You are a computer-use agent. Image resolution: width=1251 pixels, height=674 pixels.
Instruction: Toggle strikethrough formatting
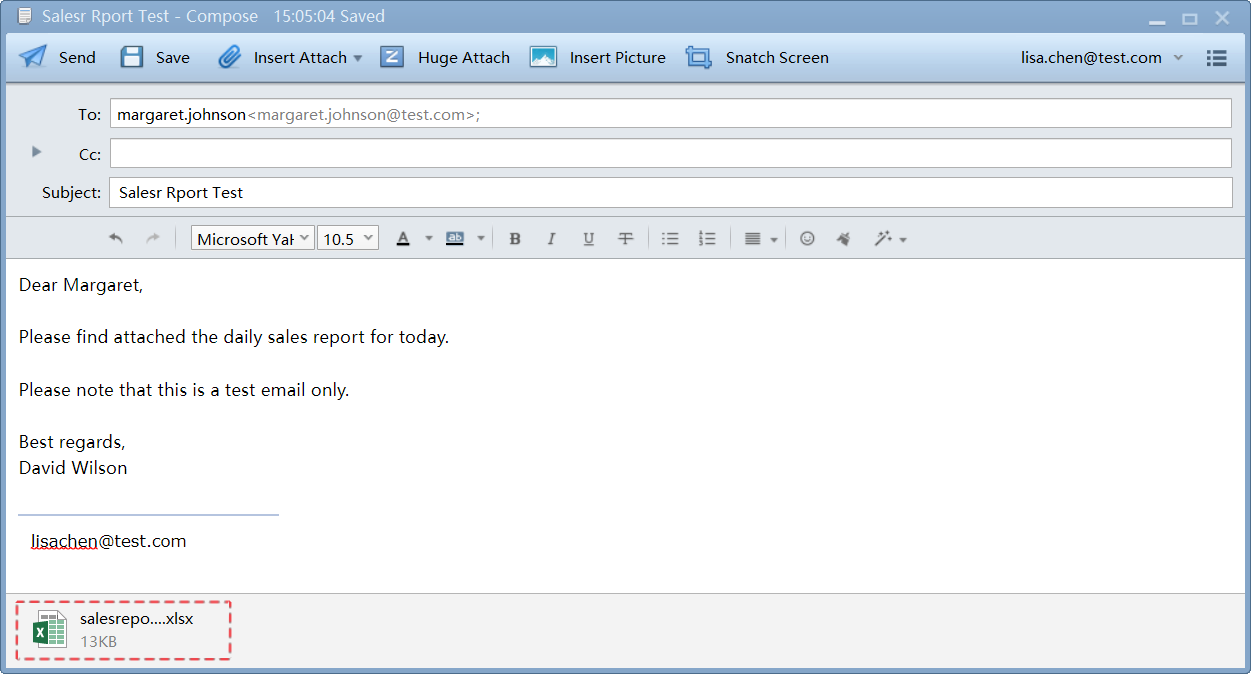point(625,239)
